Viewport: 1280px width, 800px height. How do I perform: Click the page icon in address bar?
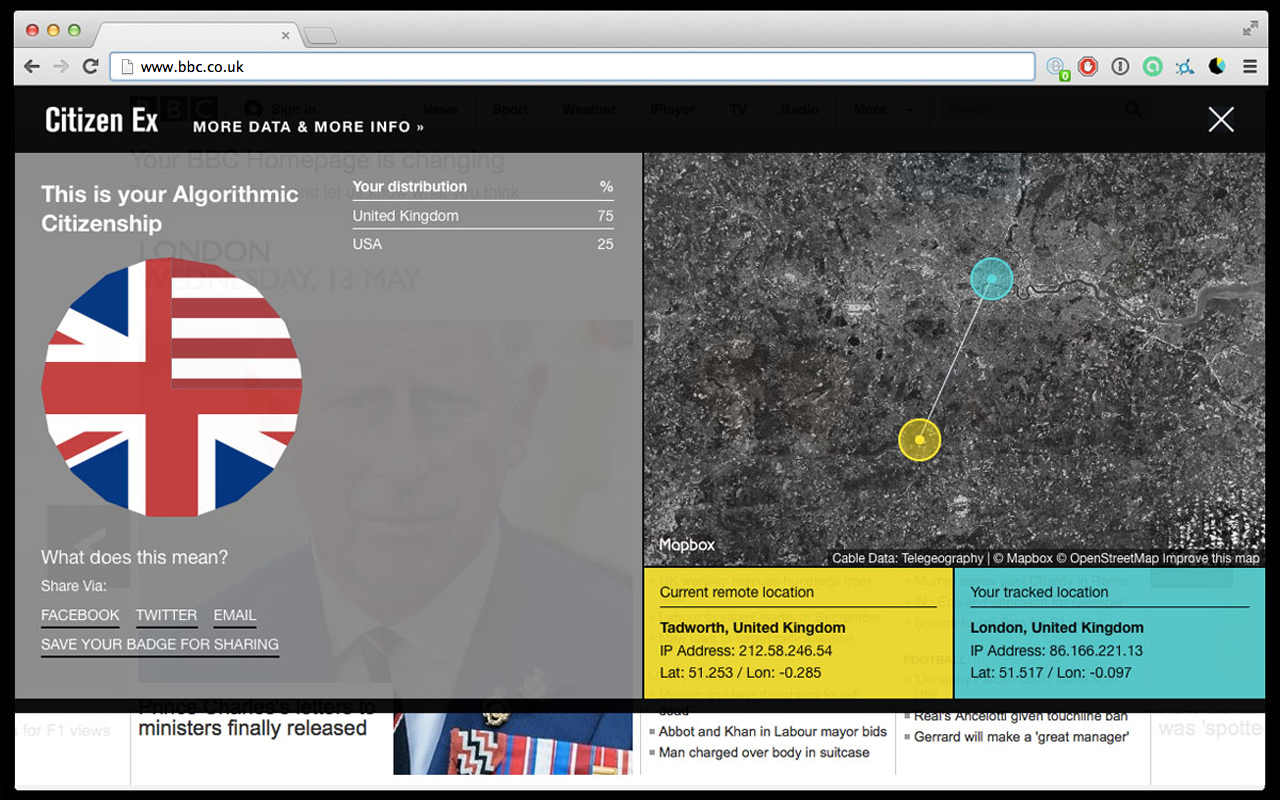pyautogui.click(x=126, y=67)
